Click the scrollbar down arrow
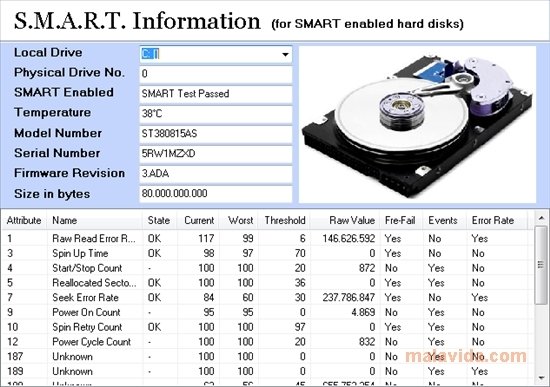The image size is (550, 387). pos(541,378)
